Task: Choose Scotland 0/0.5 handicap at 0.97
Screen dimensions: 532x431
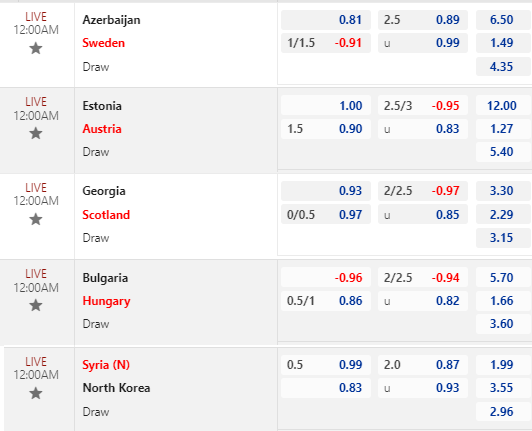Action: click(x=326, y=215)
